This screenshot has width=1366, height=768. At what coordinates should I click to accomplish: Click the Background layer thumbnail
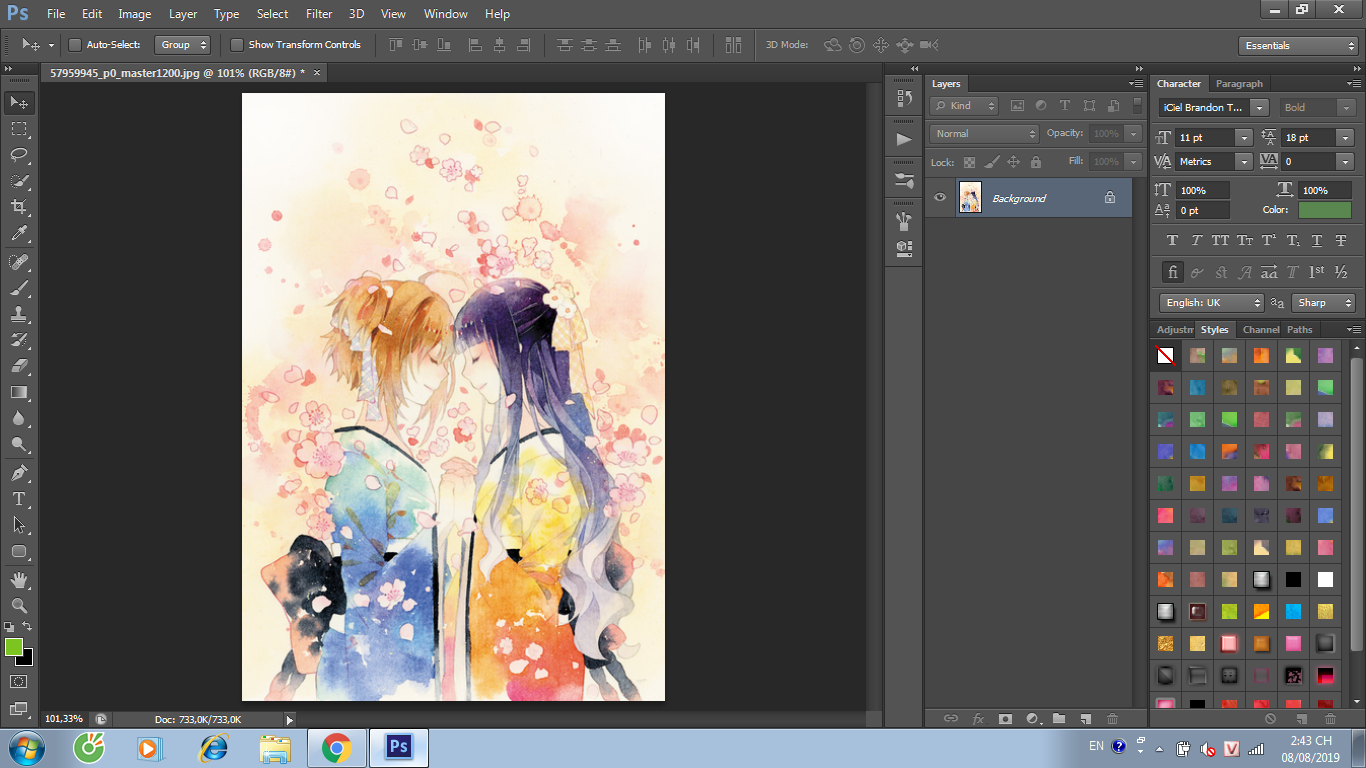coord(970,198)
